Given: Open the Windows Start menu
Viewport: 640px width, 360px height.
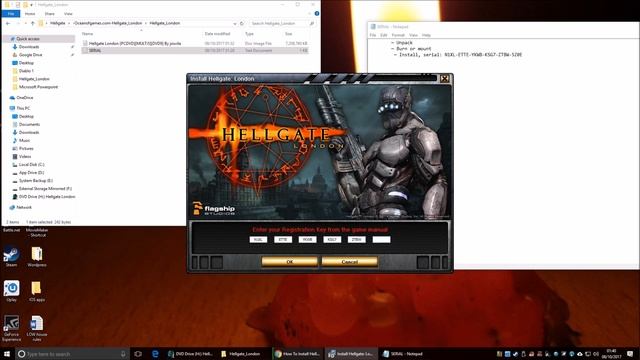Looking at the screenshot, I should pyautogui.click(x=7, y=354).
